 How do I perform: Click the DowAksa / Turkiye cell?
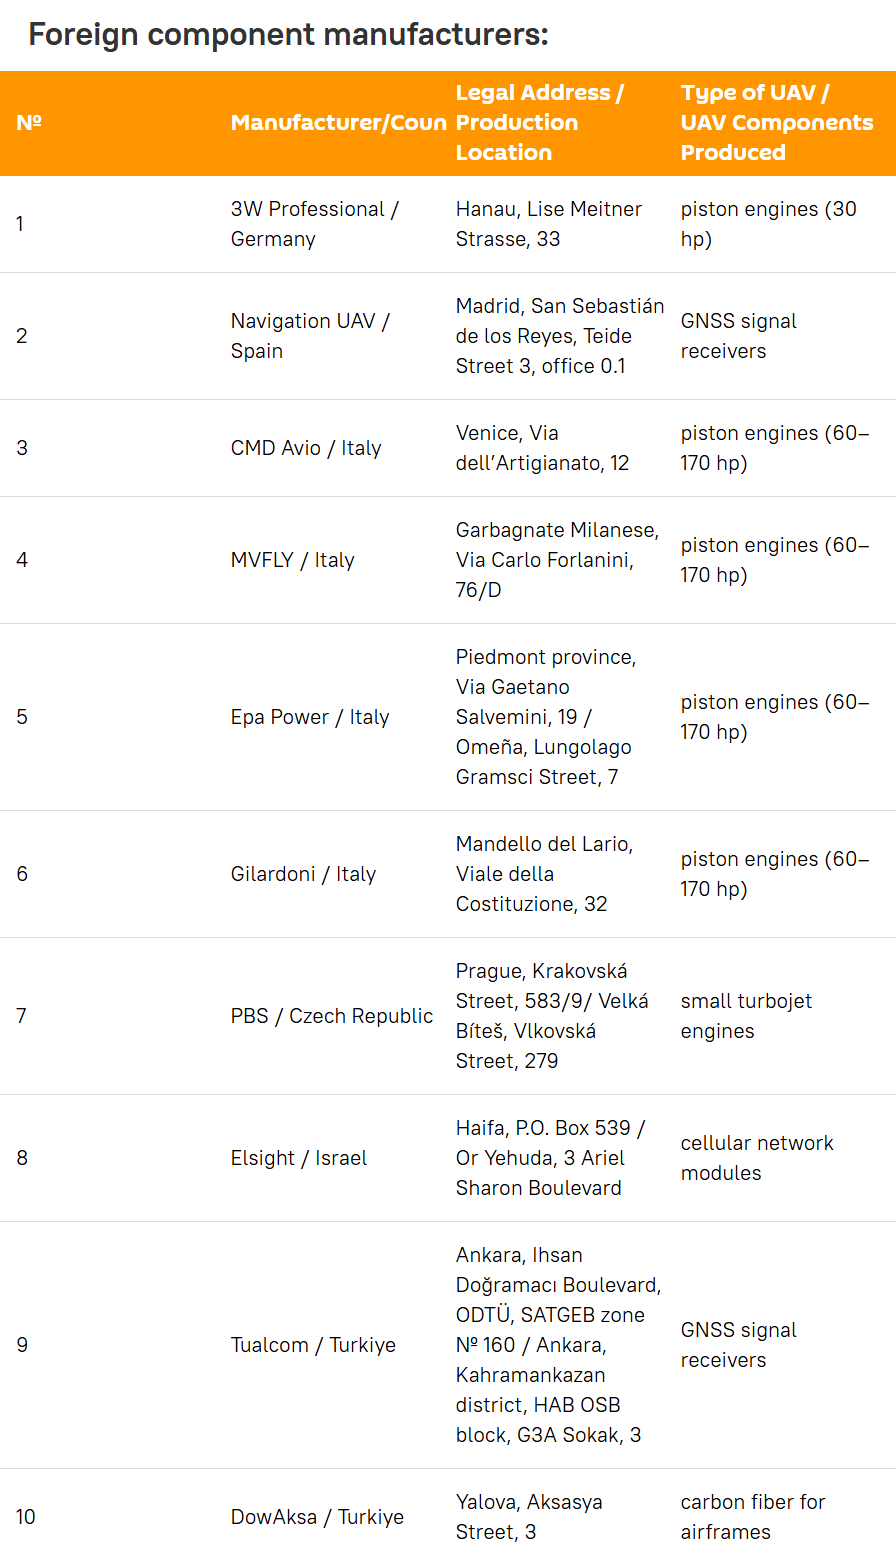pyautogui.click(x=317, y=1517)
